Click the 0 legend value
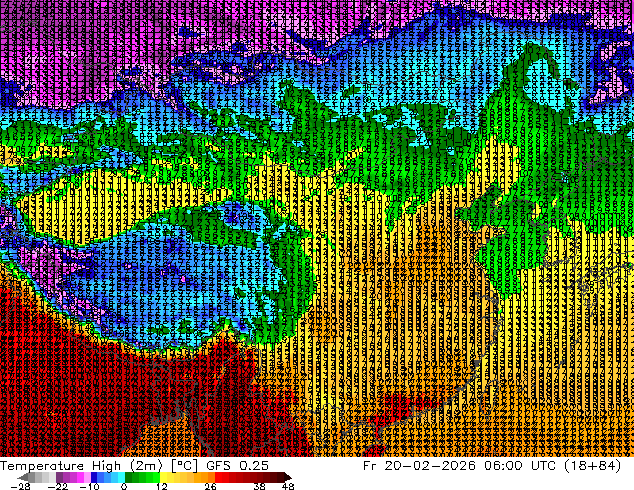634x490 pixels. (124, 486)
